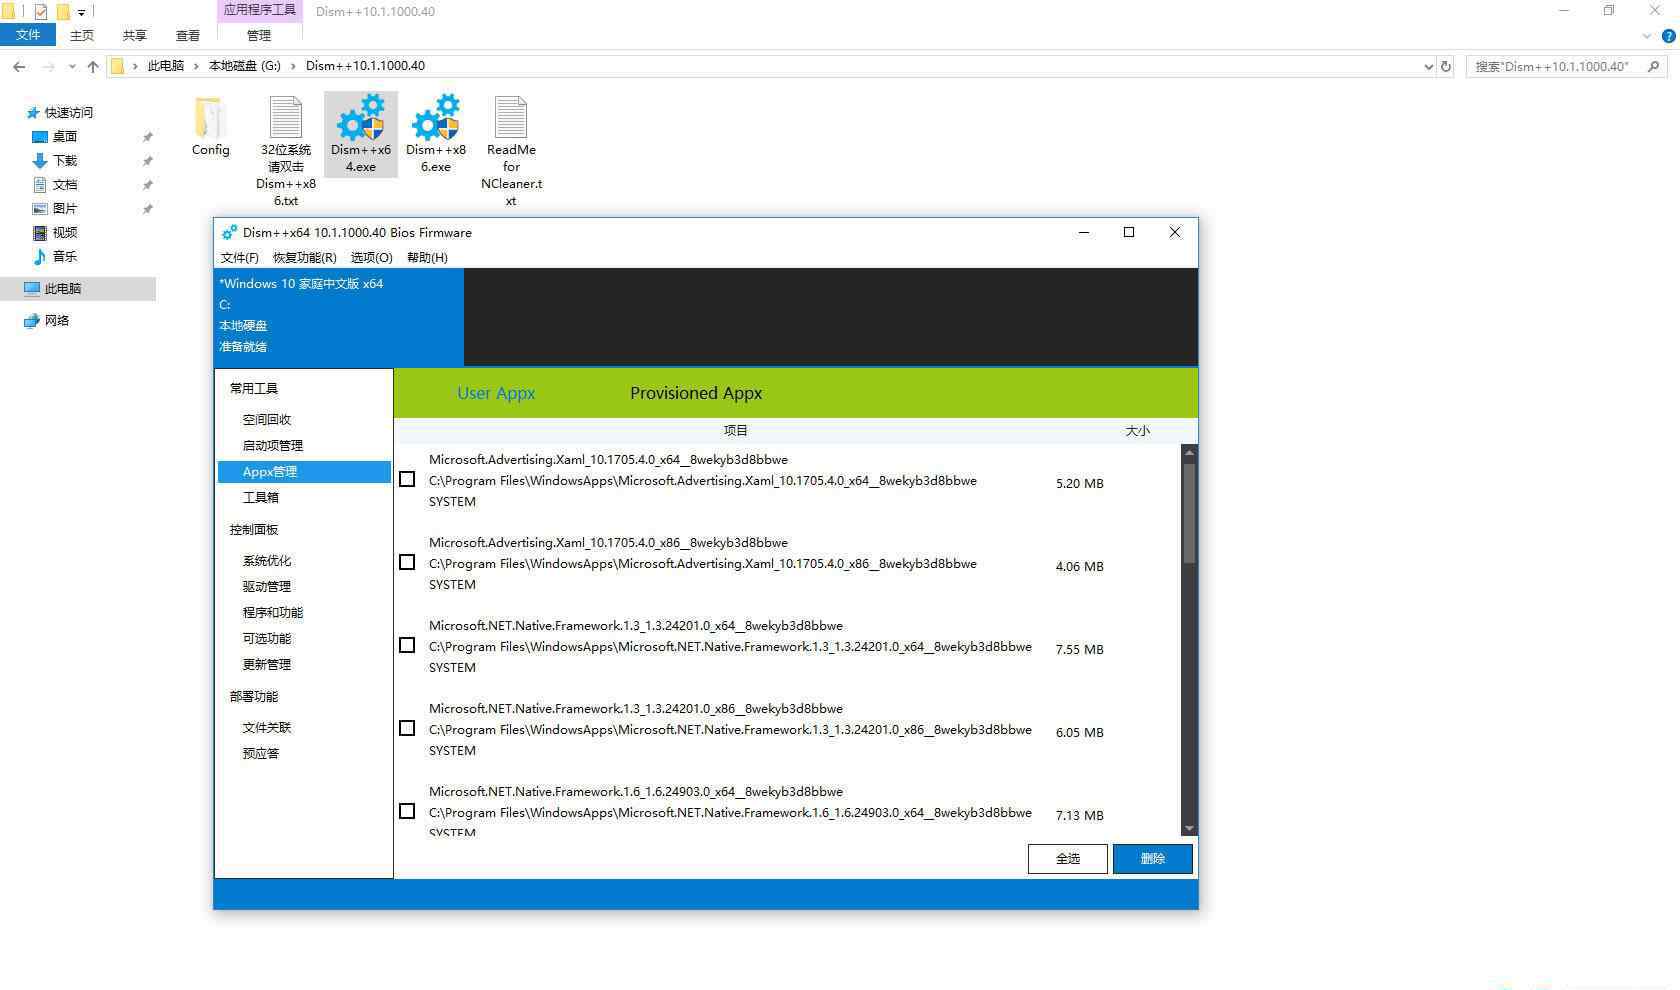
Task: Click the 删除 button
Action: [x=1153, y=859]
